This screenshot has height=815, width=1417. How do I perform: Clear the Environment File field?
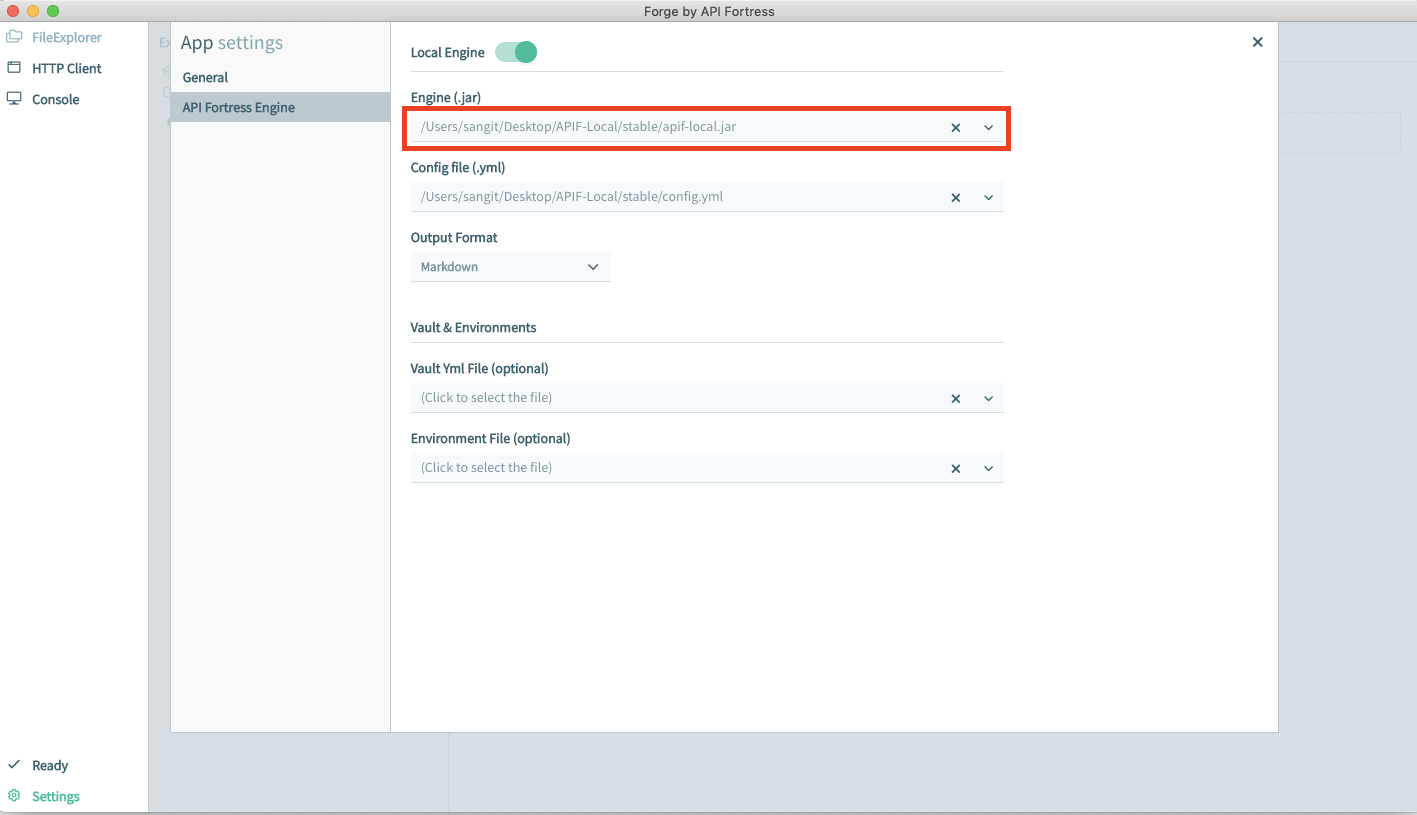[955, 469]
